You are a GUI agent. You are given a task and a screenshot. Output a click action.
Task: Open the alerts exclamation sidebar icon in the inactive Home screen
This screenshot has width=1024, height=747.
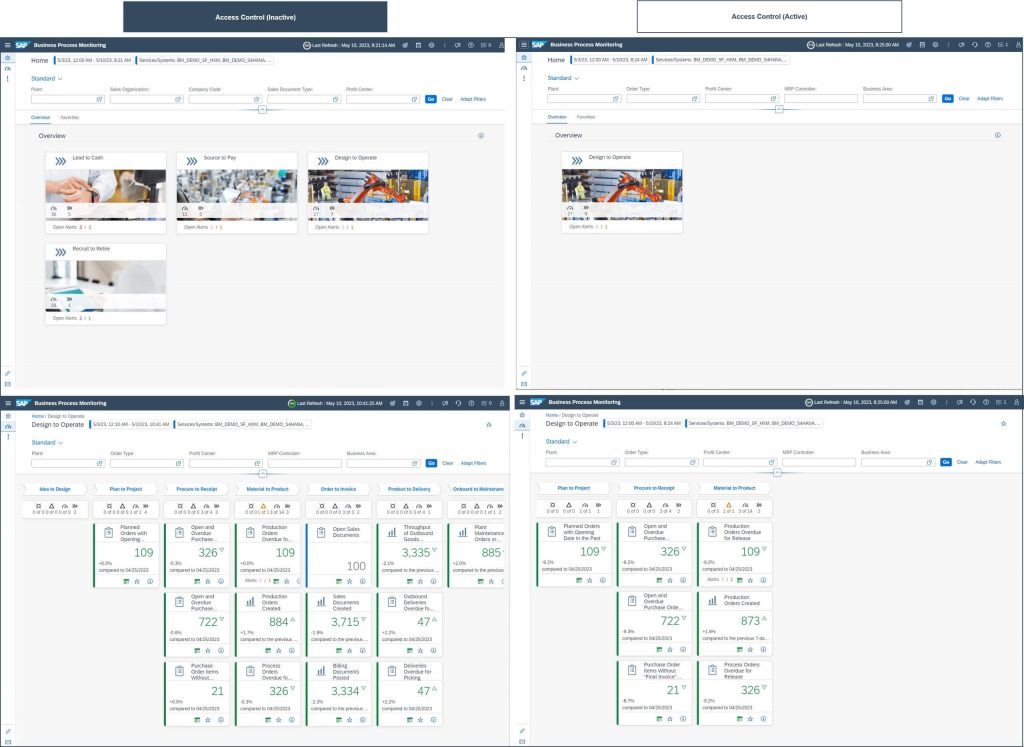(x=7, y=78)
